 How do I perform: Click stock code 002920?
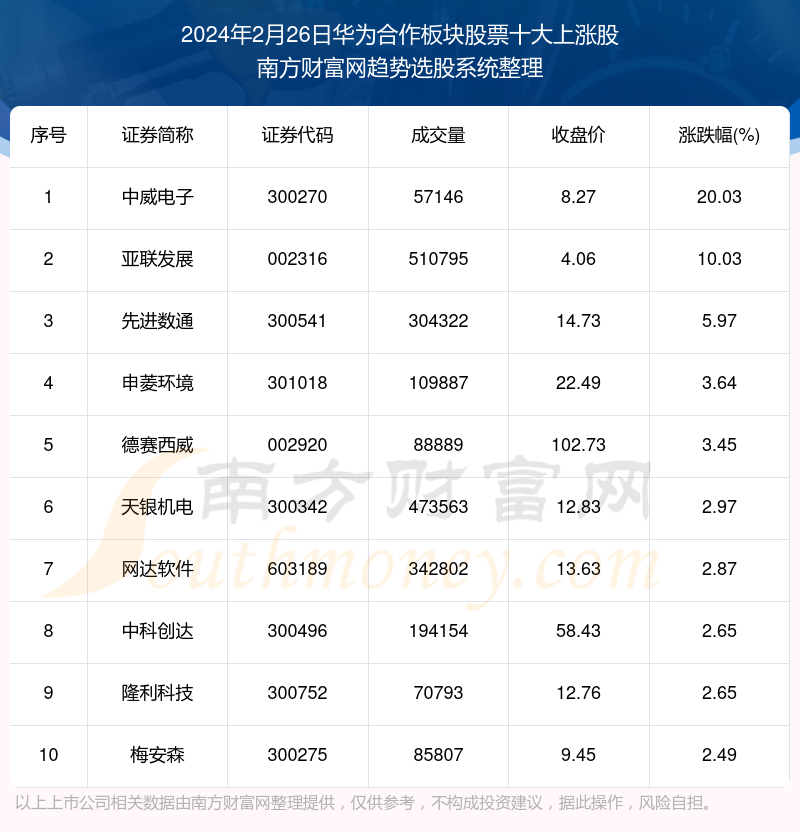(298, 445)
